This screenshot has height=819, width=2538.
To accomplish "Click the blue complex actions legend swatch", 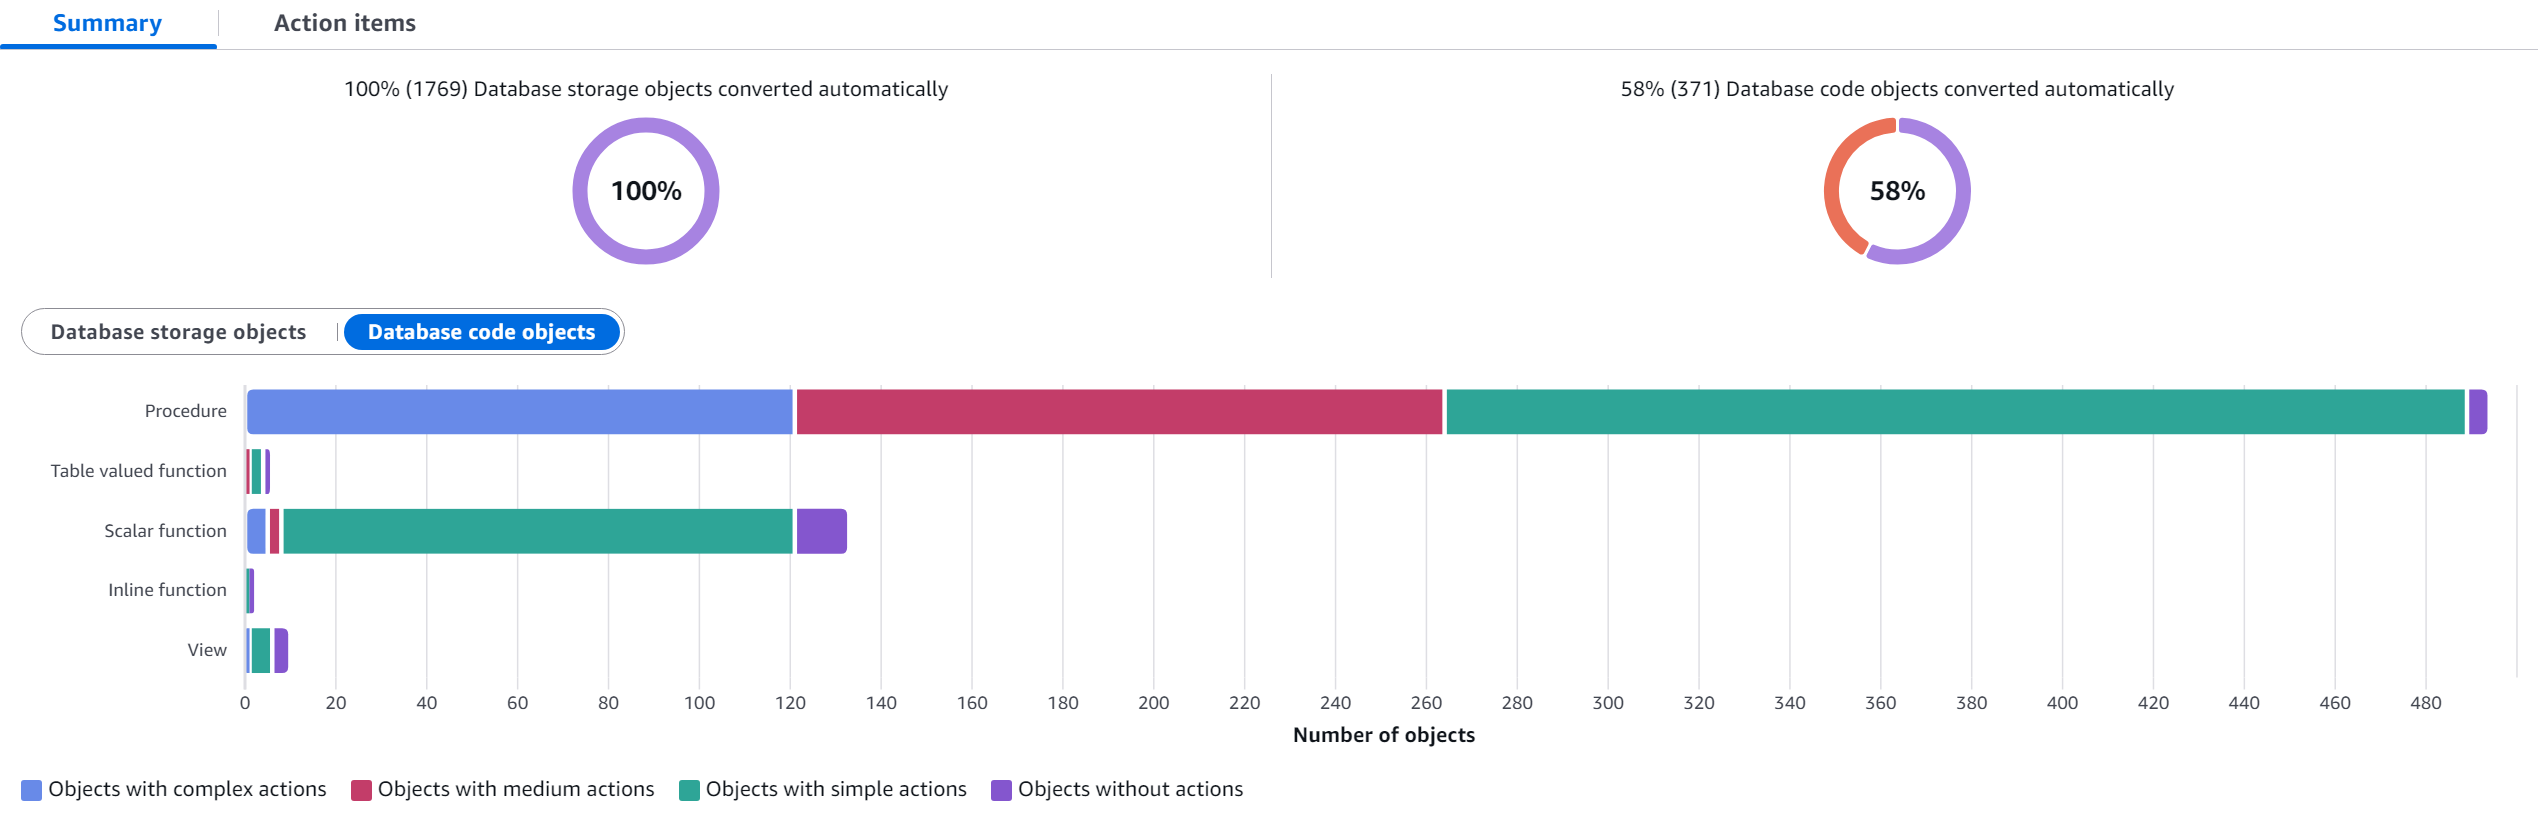I will click(32, 790).
